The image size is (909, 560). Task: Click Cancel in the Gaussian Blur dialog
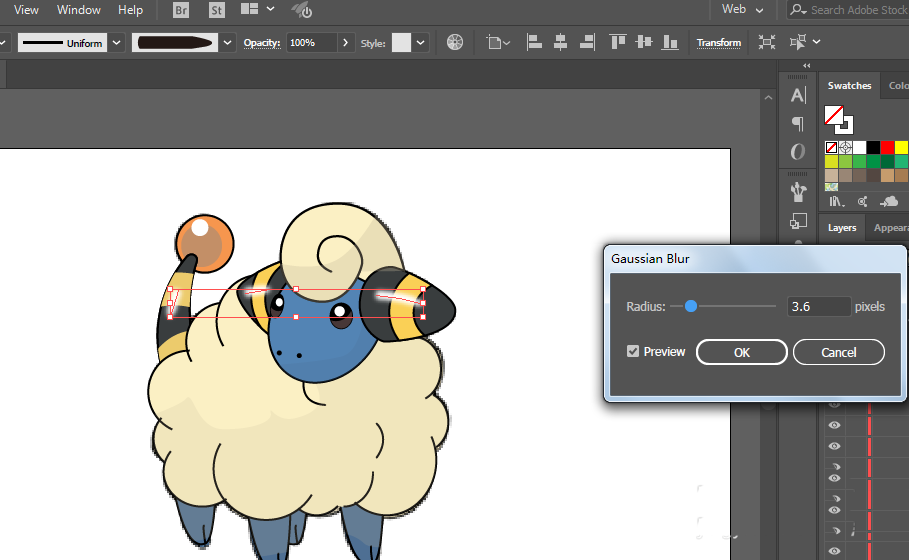point(838,352)
